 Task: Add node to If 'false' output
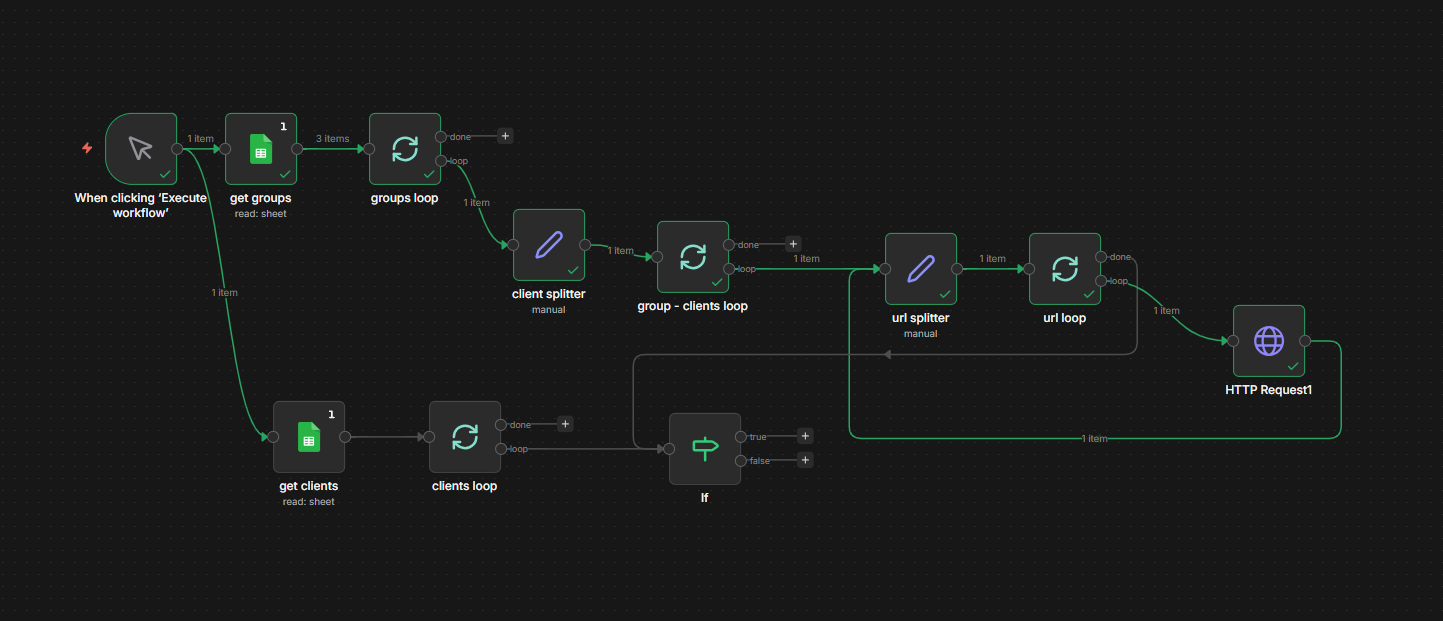pos(805,460)
